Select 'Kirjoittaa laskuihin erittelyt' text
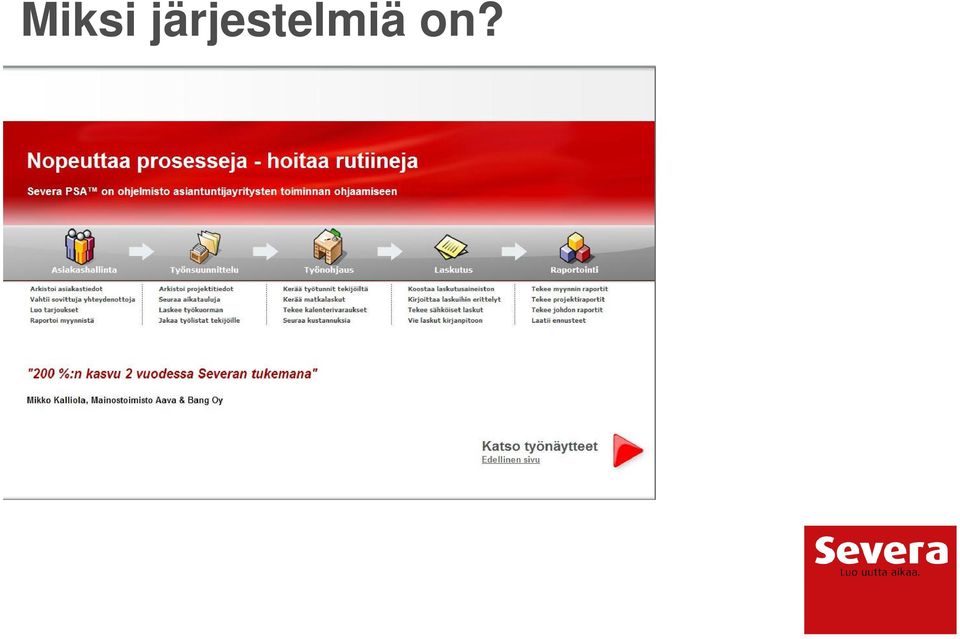The image size is (960, 639). click(x=454, y=299)
